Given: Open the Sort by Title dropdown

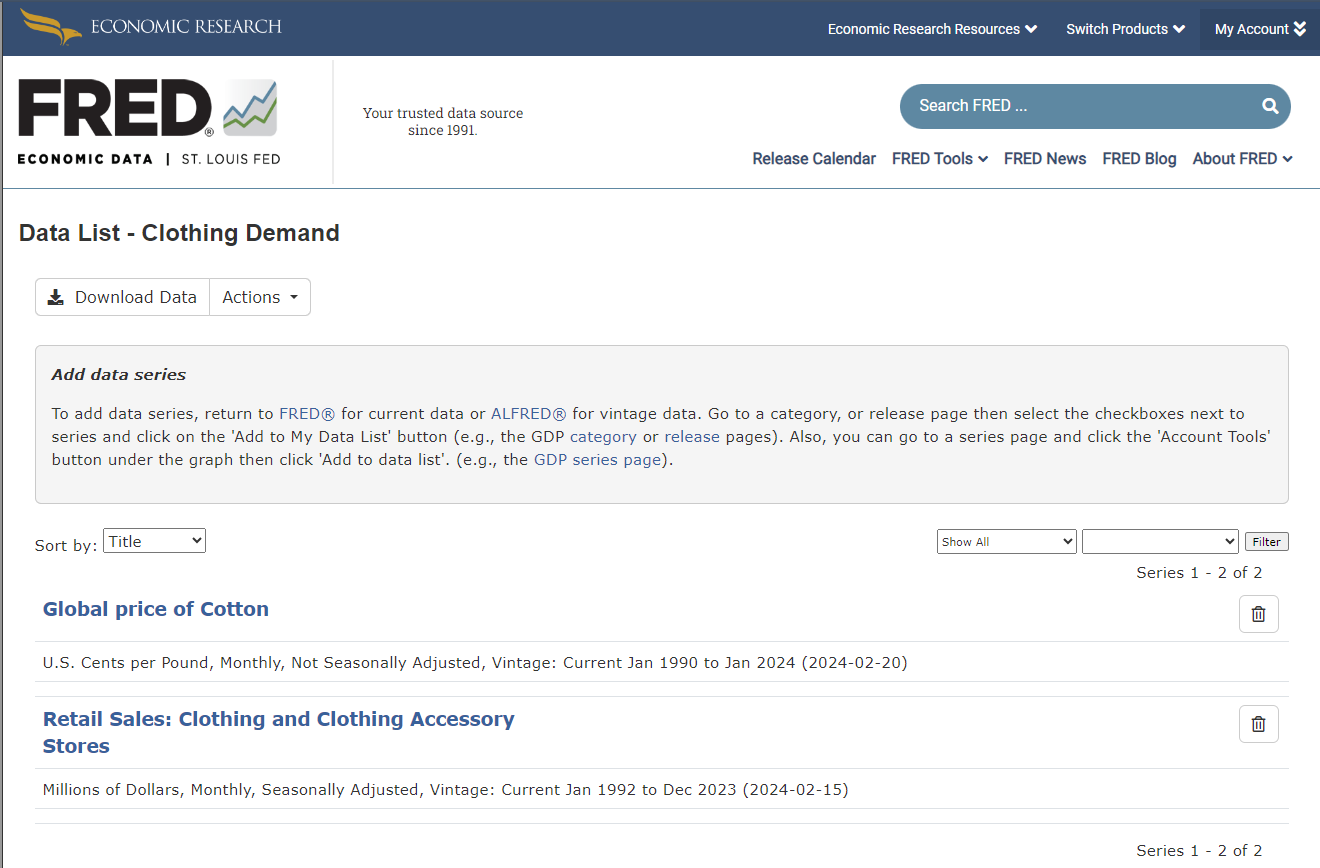Looking at the screenshot, I should coord(154,541).
